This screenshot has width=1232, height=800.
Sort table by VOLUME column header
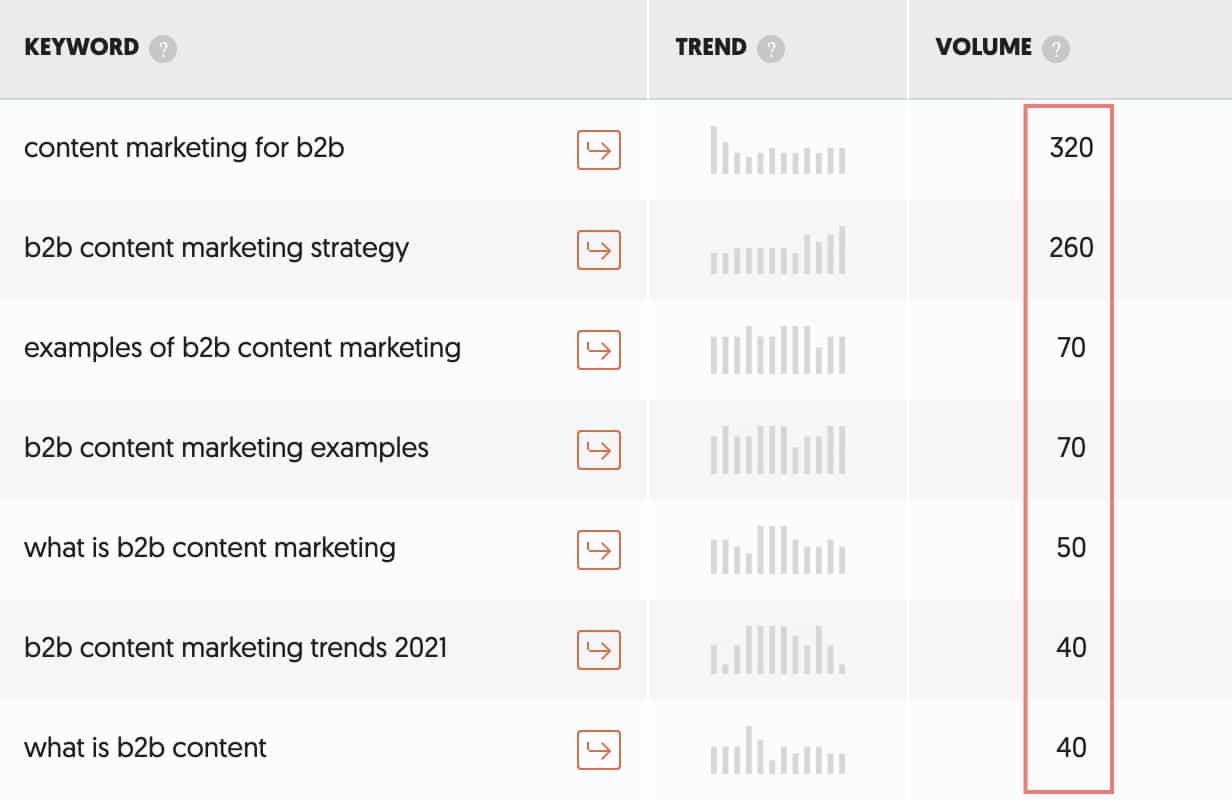click(984, 48)
